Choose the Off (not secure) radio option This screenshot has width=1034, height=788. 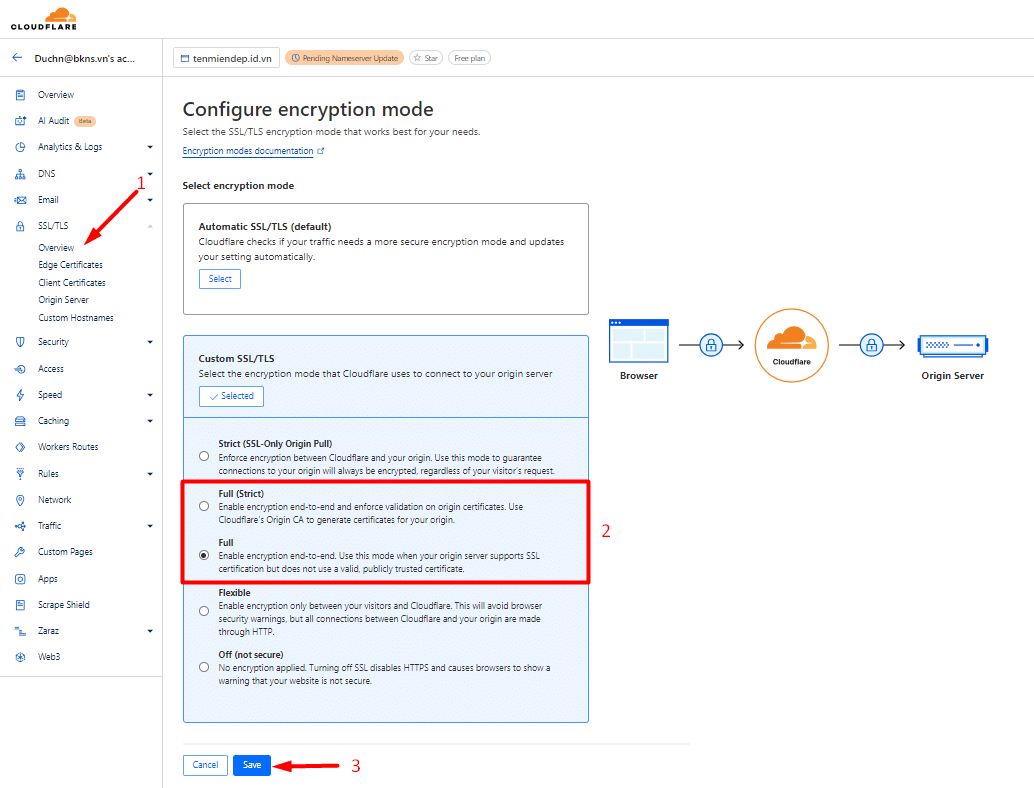coord(204,667)
